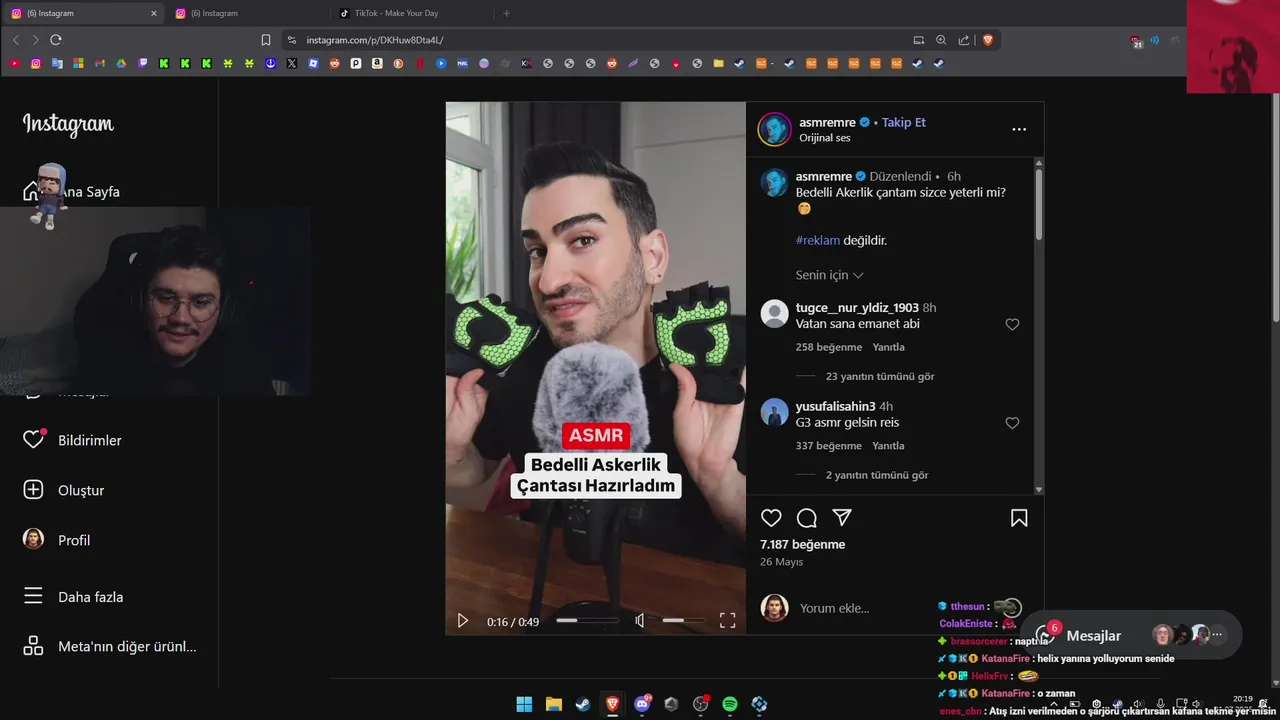Open the Gmail bookmark icon
The image size is (1280, 720).
click(100, 63)
